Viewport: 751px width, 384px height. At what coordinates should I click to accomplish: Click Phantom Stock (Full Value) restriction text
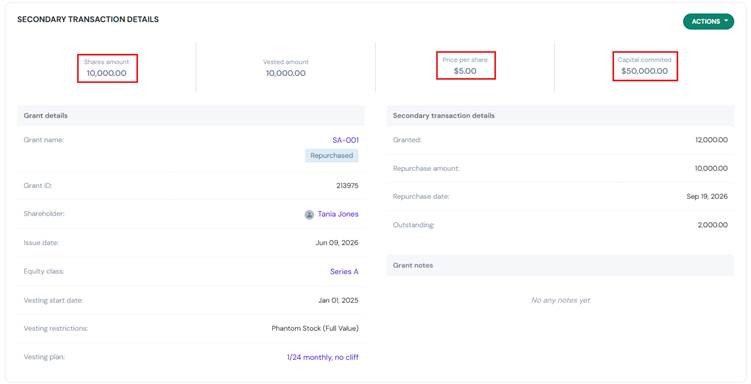[x=315, y=328]
